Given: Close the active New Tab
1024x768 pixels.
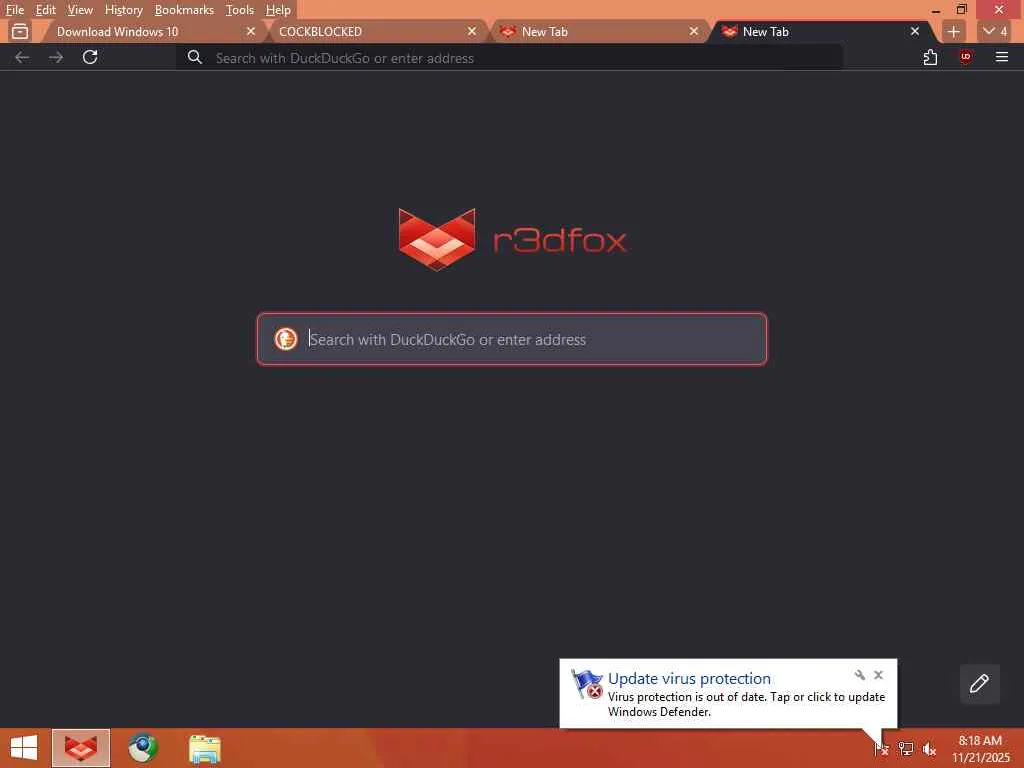Looking at the screenshot, I should (x=915, y=31).
